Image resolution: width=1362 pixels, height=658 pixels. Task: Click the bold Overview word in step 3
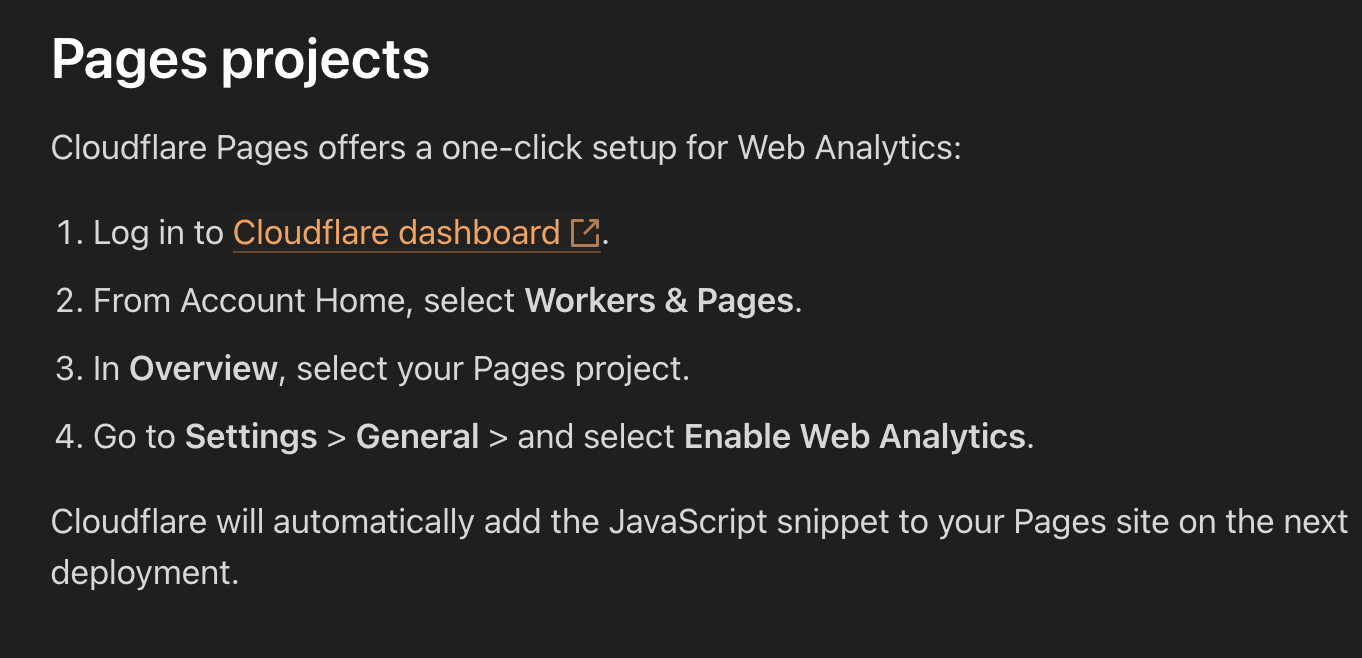[203, 369]
